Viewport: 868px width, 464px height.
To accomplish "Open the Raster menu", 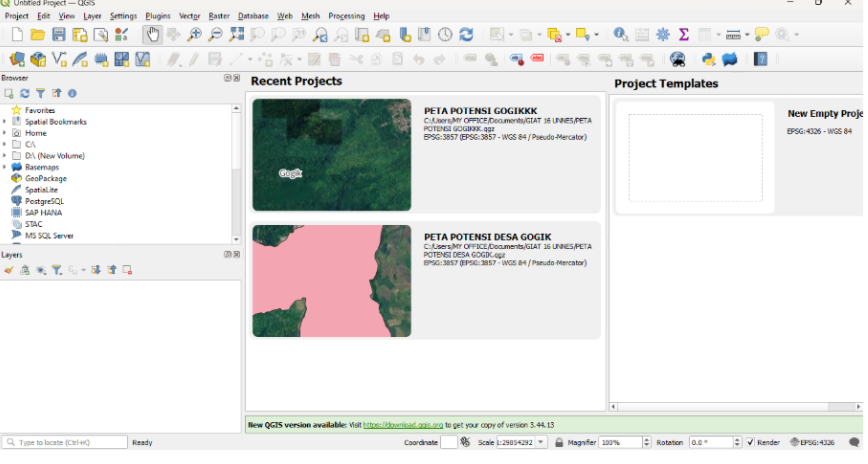I will pos(219,16).
